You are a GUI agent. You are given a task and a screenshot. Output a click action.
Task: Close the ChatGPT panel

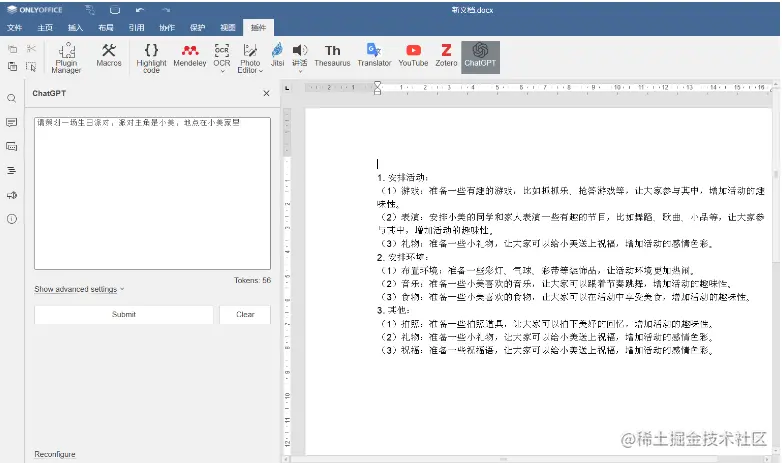(266, 93)
